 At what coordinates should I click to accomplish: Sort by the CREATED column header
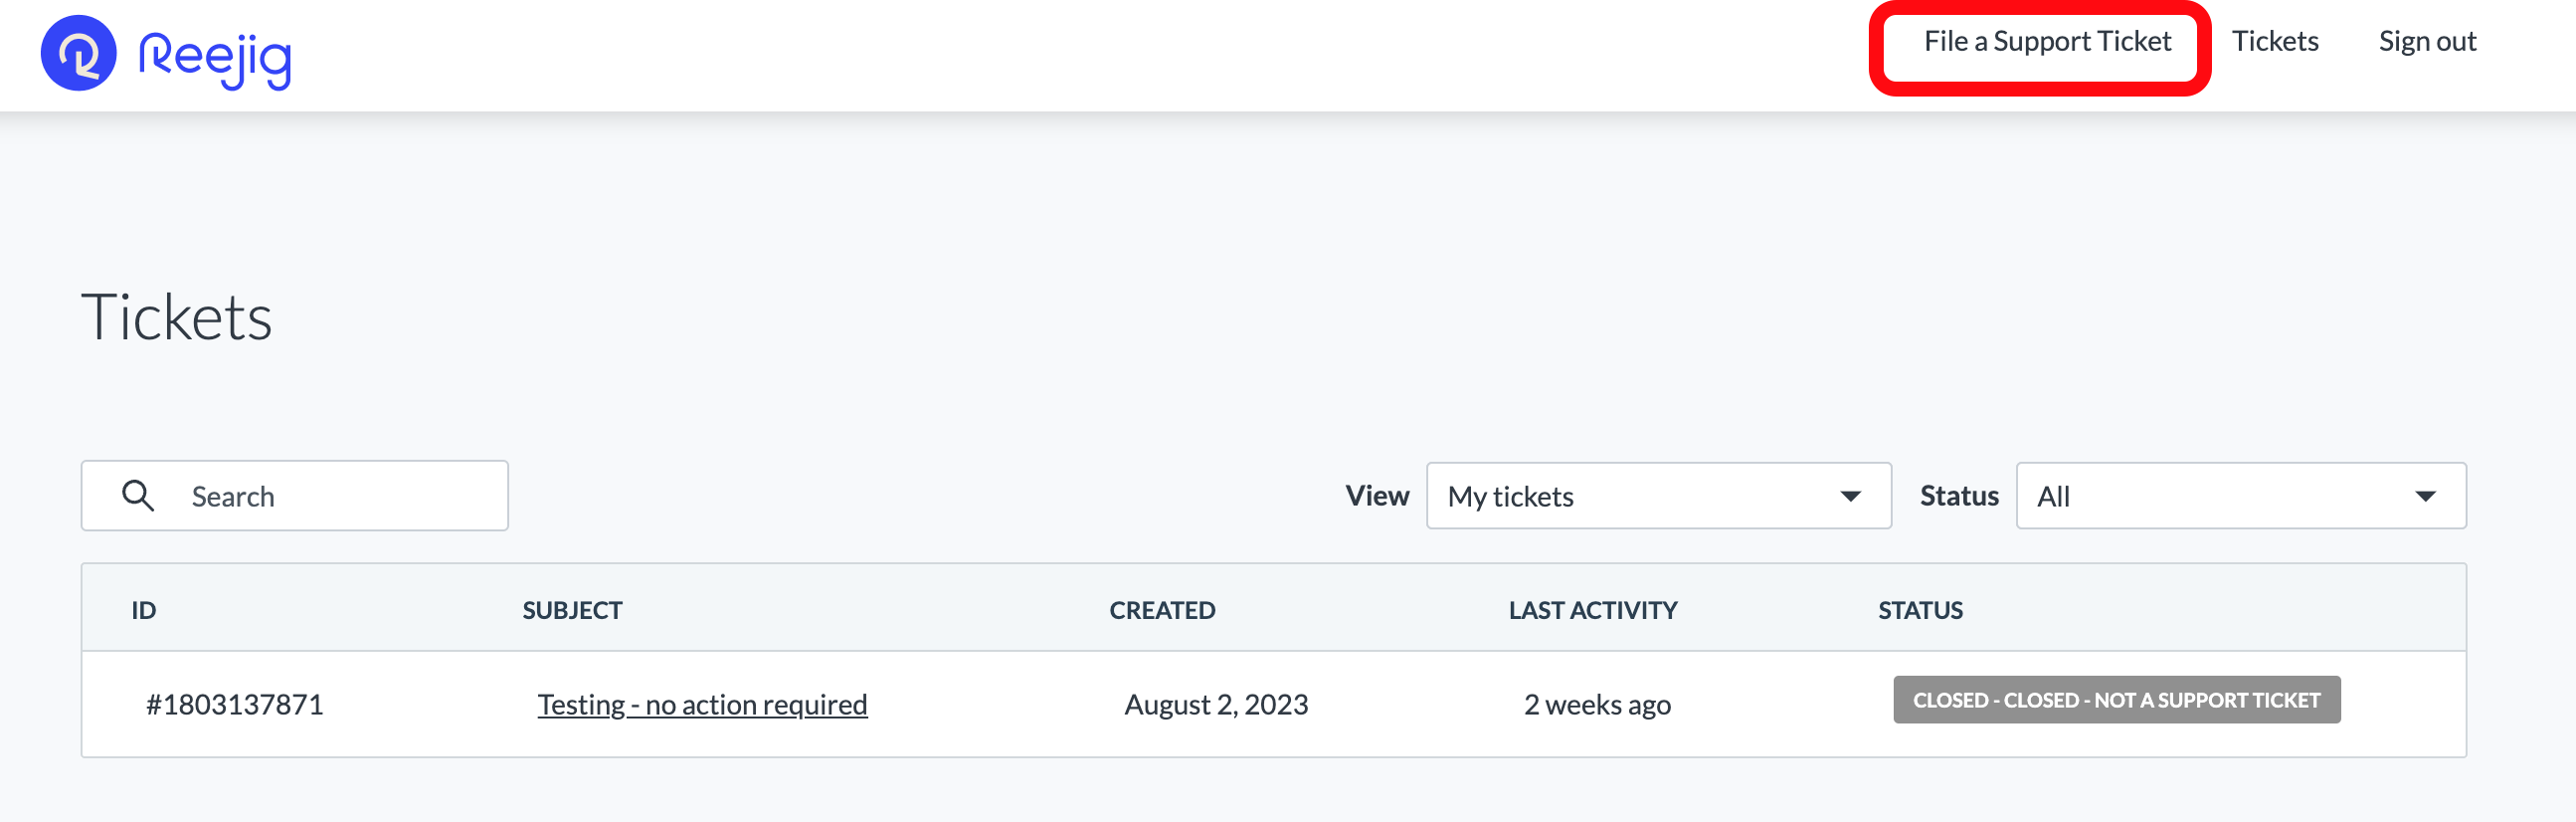point(1161,610)
